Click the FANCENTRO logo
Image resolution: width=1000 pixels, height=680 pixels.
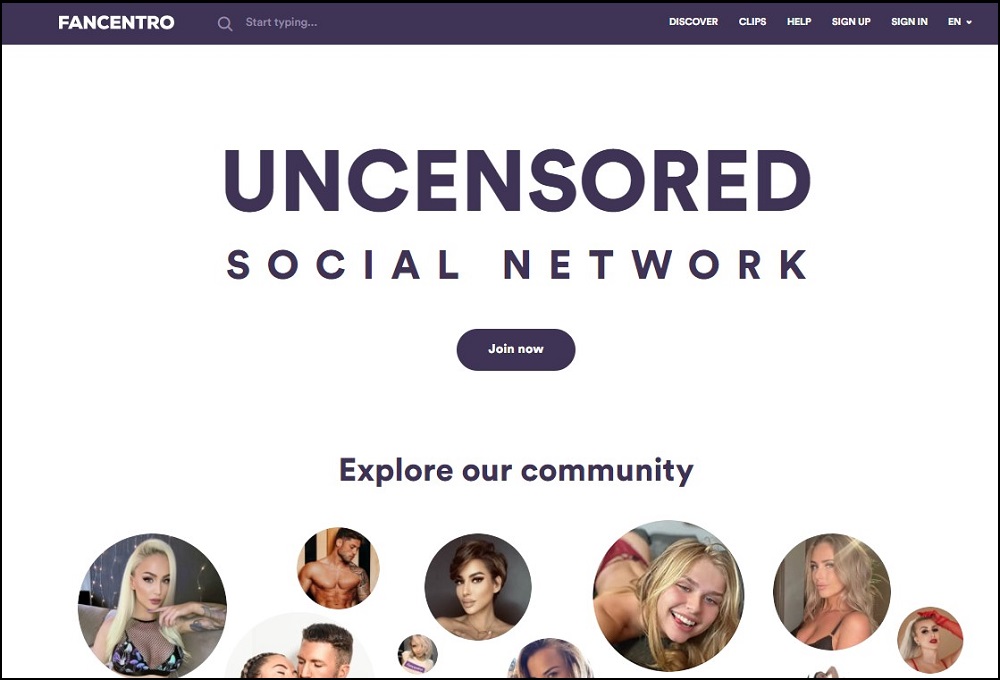(116, 22)
